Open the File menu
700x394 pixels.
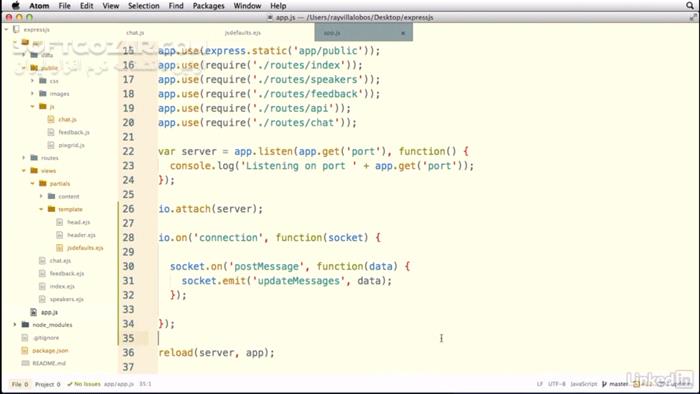[65, 6]
